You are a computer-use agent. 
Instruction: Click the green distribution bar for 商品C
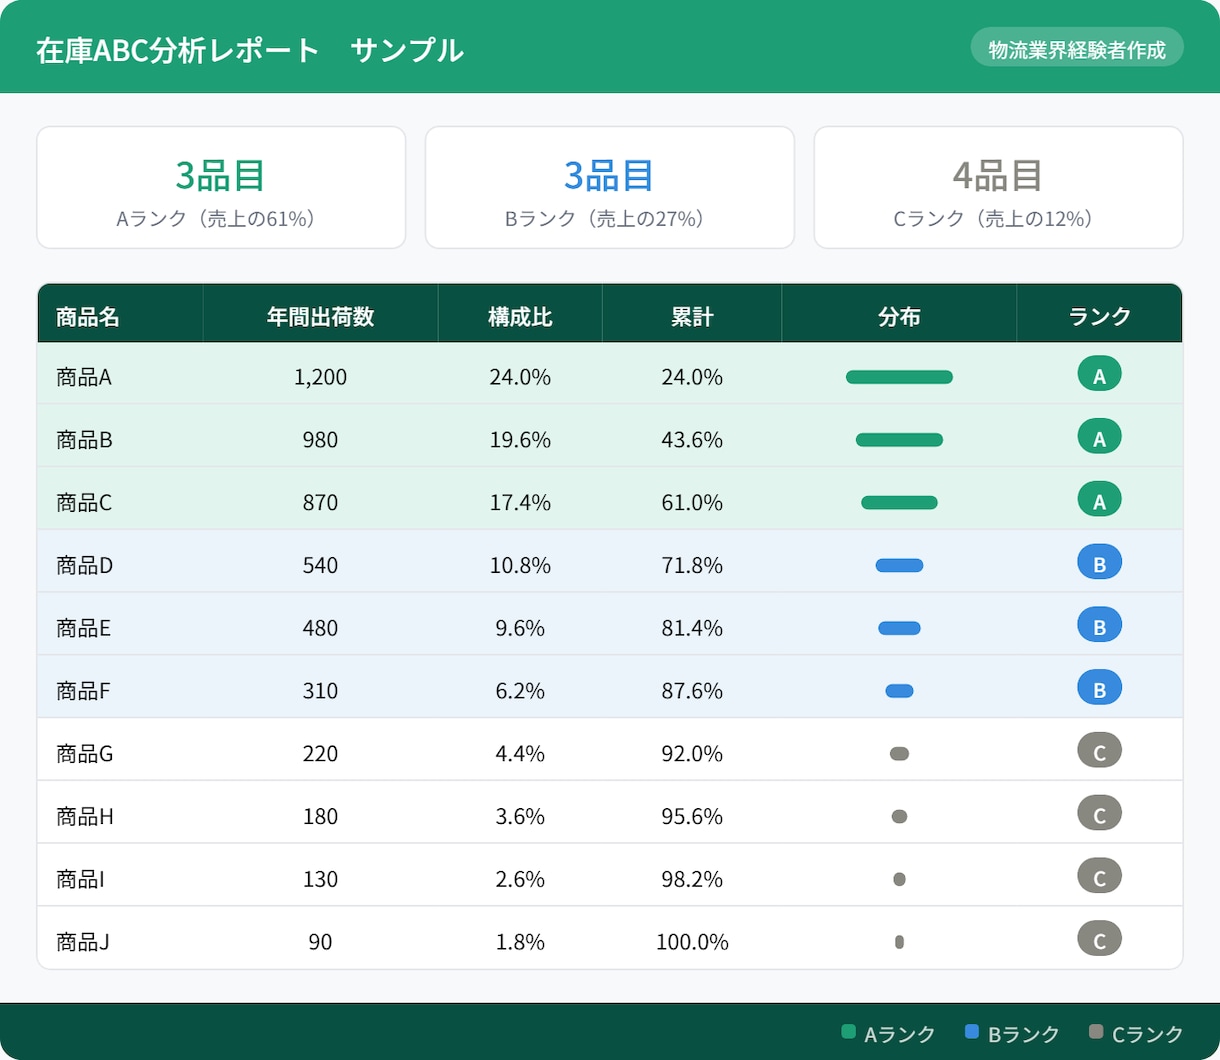899,503
